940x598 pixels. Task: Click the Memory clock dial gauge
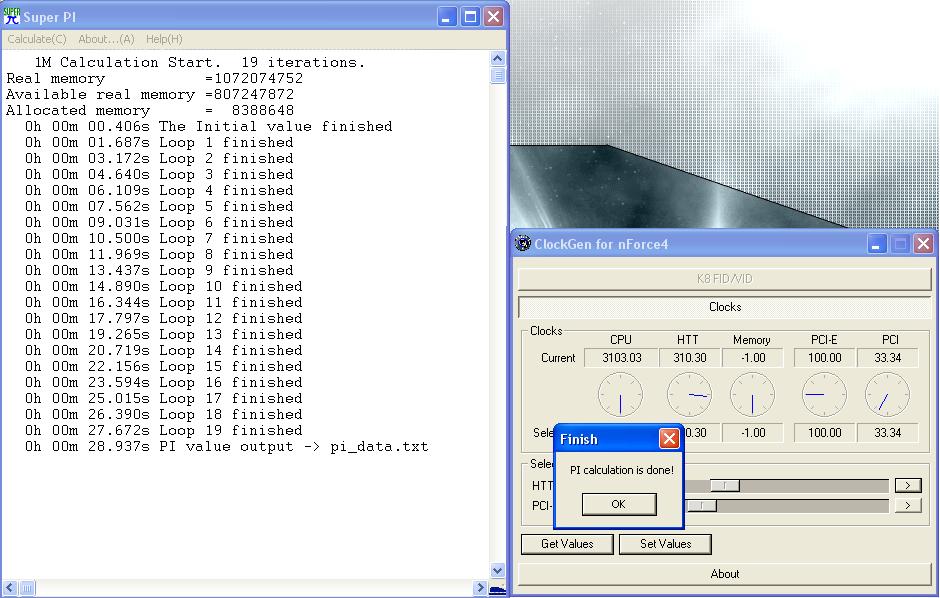752,395
